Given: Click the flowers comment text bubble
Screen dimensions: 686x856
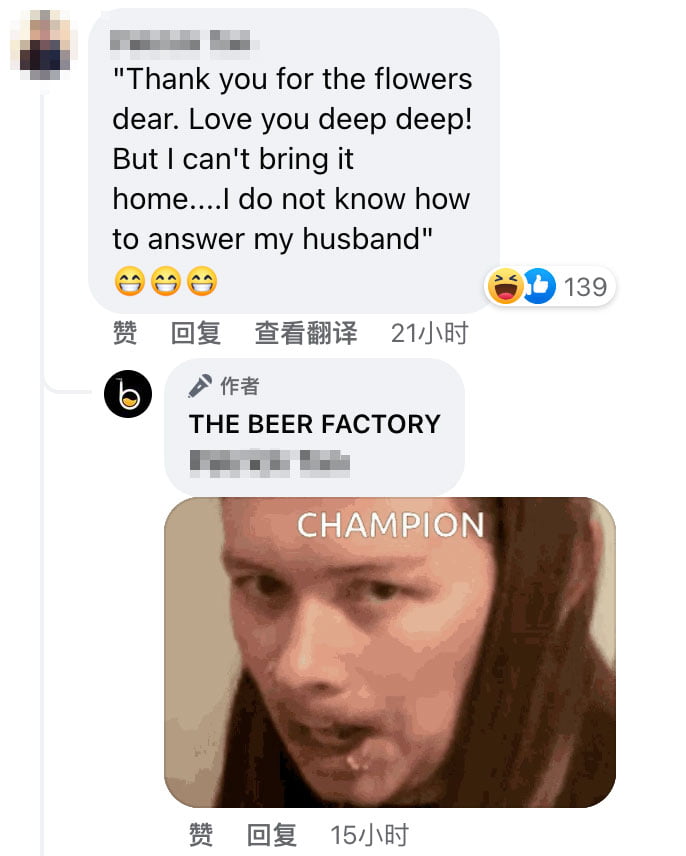Looking at the screenshot, I should point(294,160).
